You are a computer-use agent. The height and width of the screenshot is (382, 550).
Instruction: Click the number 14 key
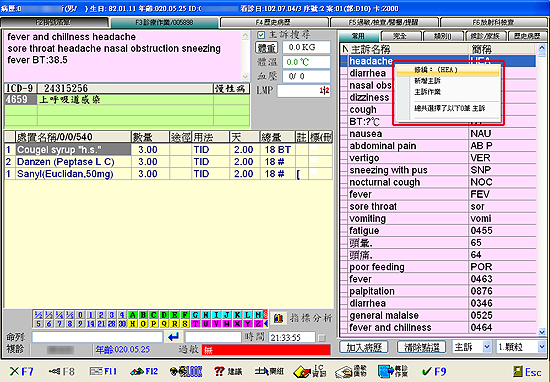90,323
